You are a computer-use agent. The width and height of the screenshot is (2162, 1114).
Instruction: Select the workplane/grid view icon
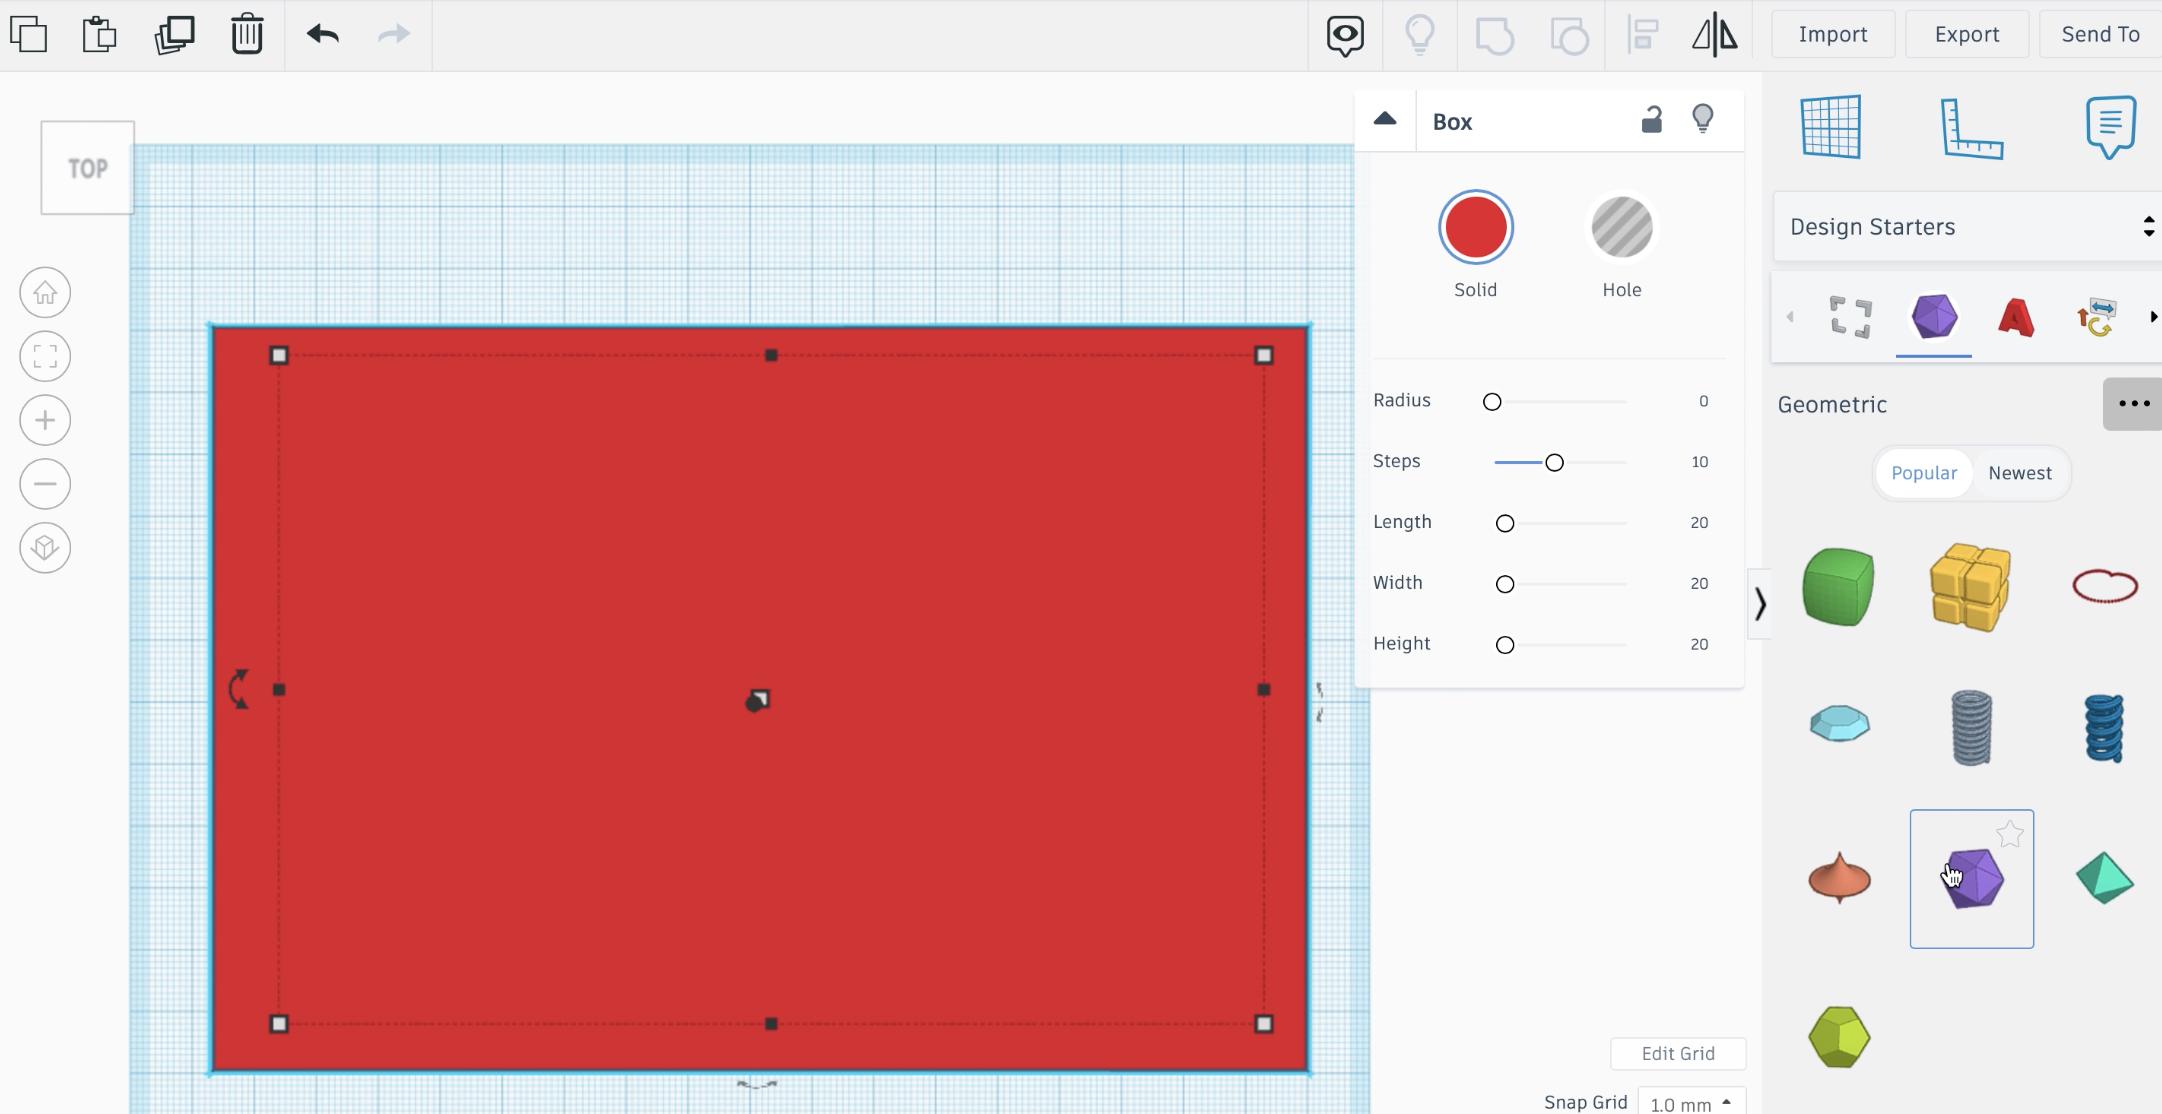[1832, 126]
